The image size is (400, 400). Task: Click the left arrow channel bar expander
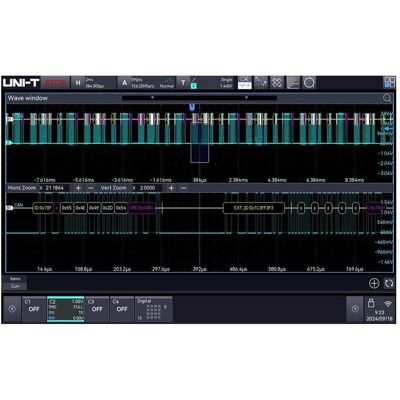tap(12, 309)
